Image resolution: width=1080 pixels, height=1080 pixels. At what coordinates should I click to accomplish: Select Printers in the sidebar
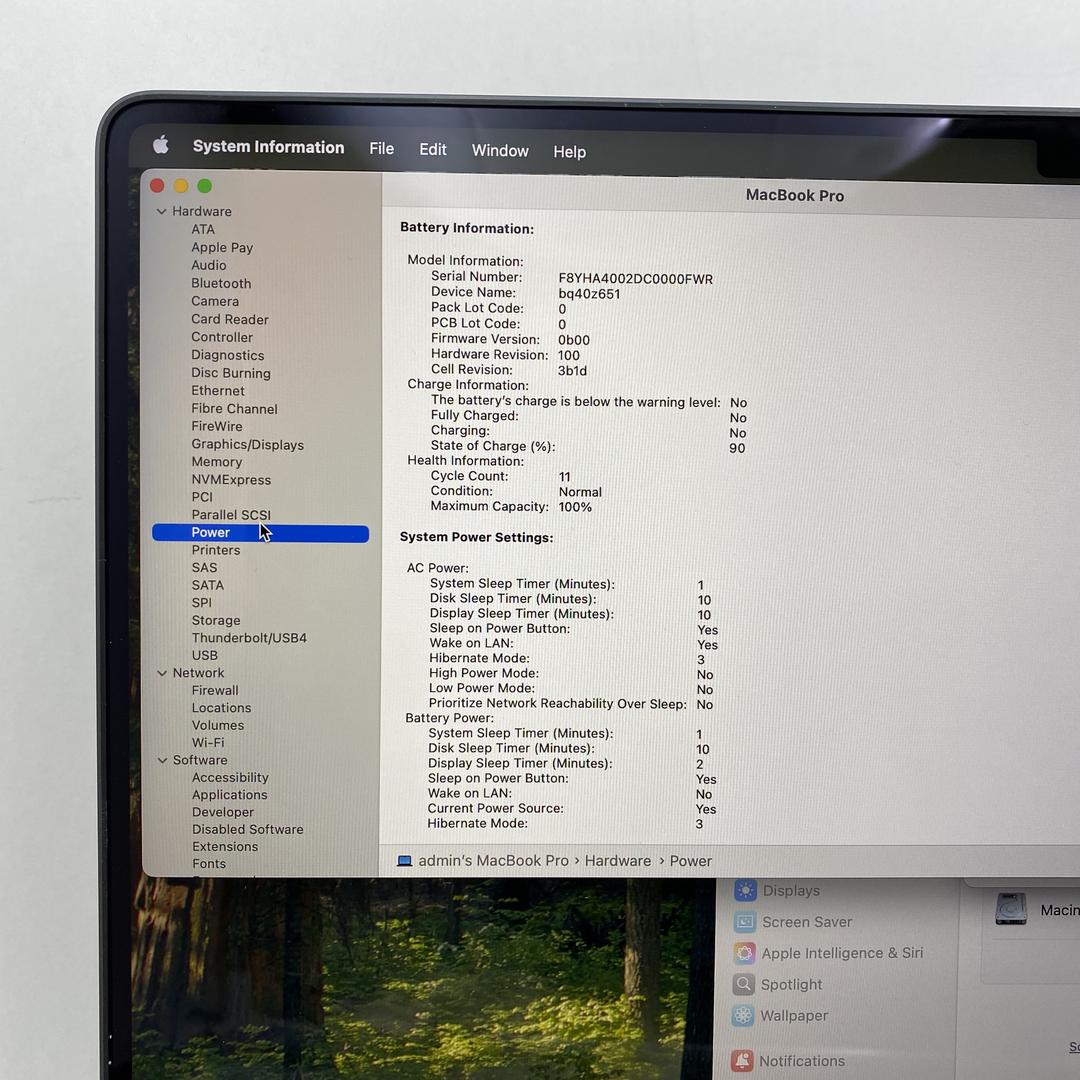(216, 550)
